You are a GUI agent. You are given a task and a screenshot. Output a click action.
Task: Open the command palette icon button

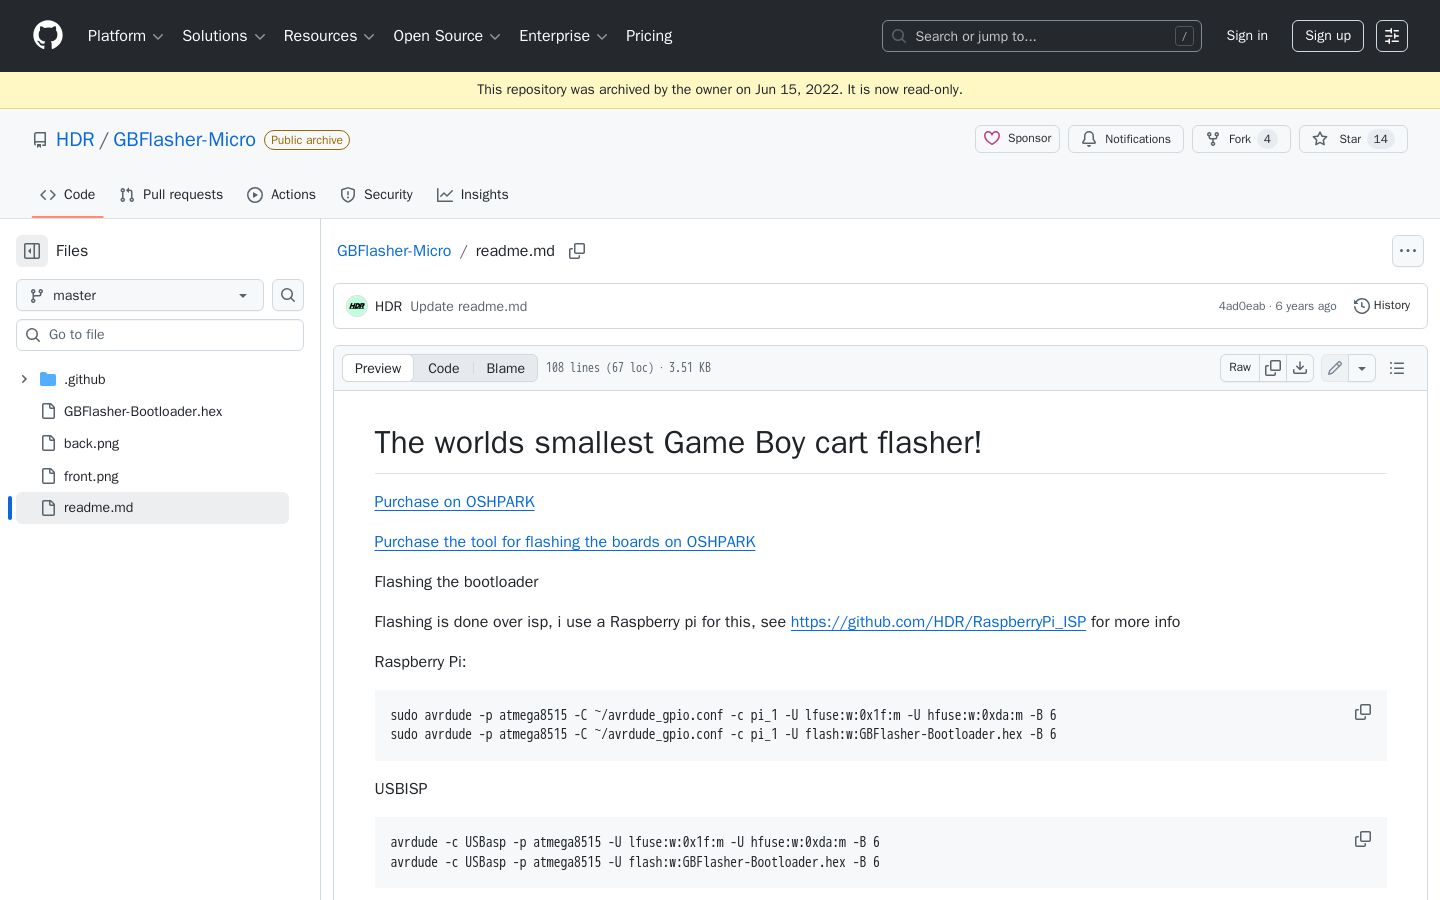click(1391, 36)
